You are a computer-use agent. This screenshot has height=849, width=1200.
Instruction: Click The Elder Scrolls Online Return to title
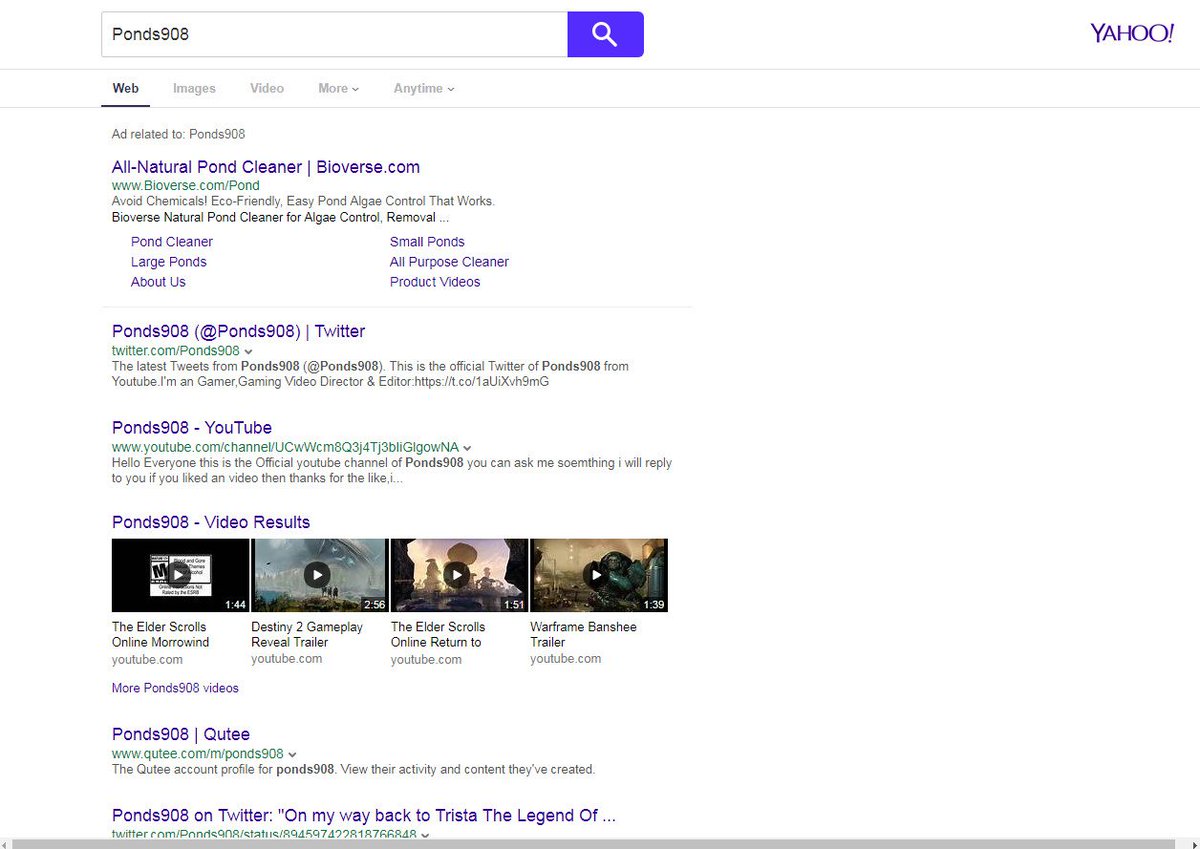coord(438,635)
